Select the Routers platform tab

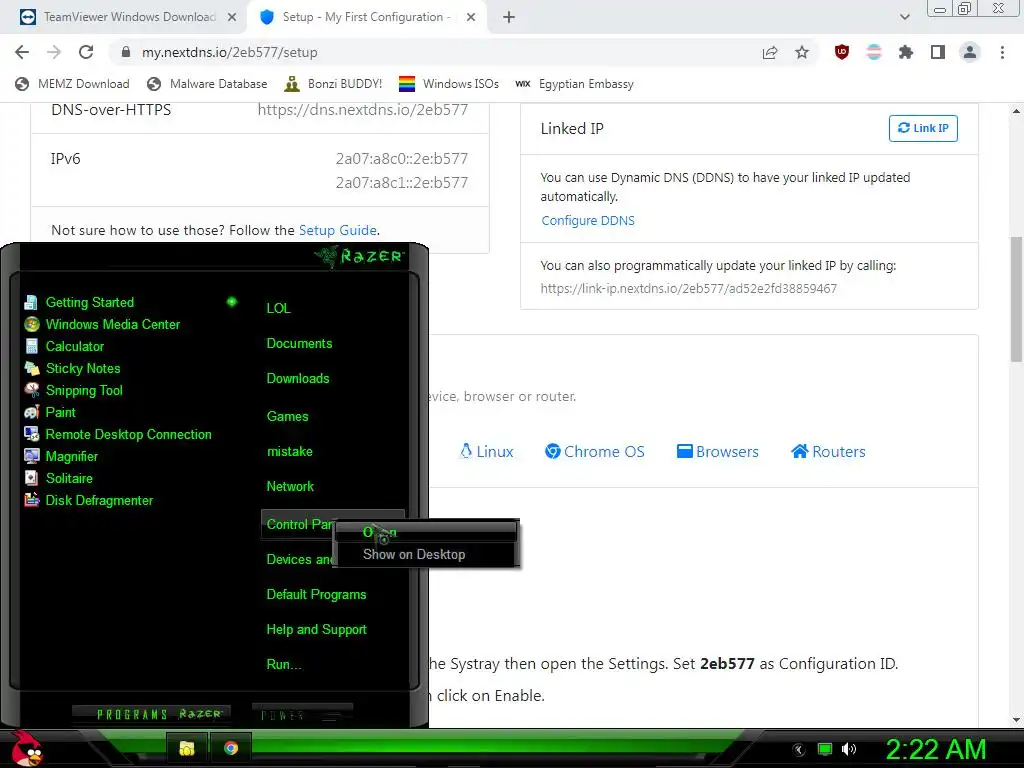click(828, 451)
